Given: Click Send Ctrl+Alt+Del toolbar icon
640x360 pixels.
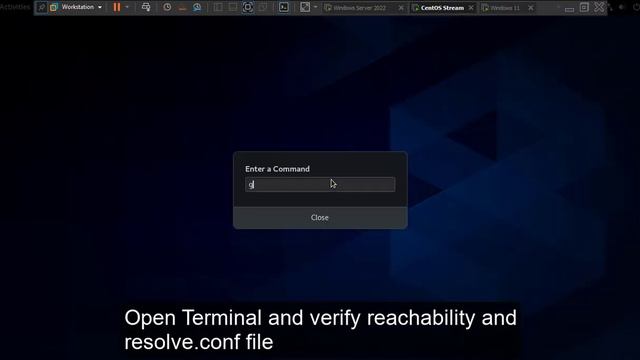Looking at the screenshot, I should 146,7.
